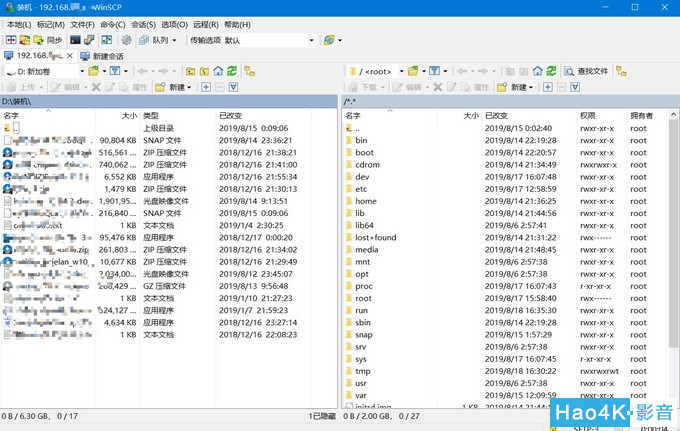
Task: Click local select files plus icon
Action: tap(206, 87)
